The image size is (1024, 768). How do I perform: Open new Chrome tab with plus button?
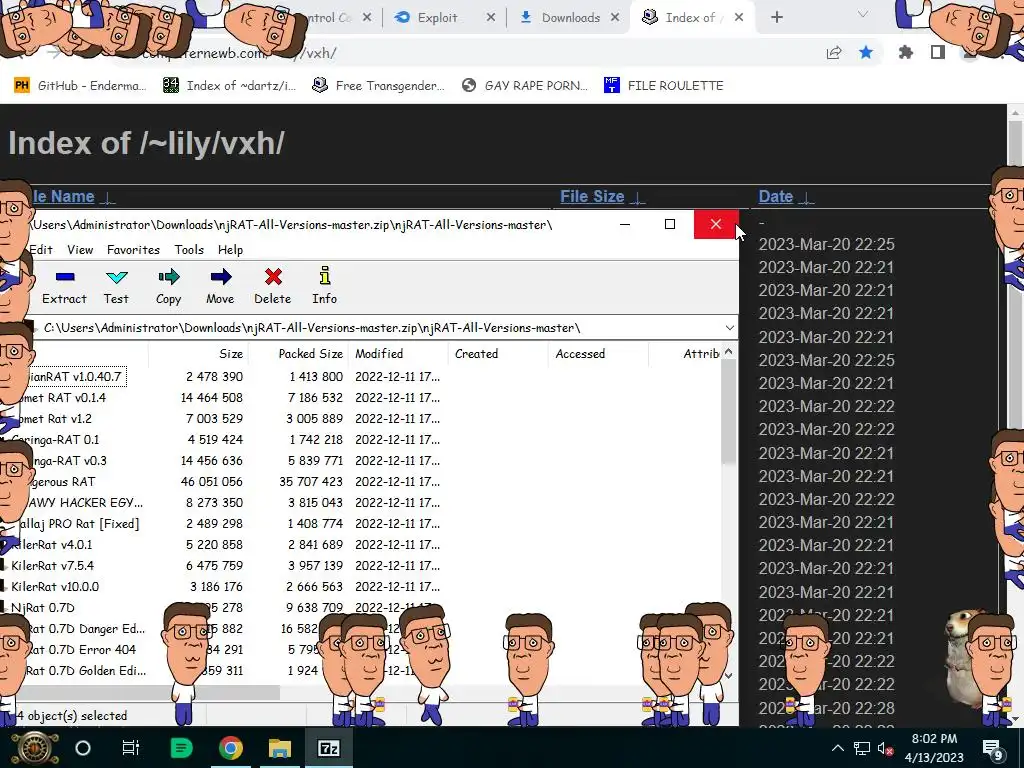(x=776, y=18)
